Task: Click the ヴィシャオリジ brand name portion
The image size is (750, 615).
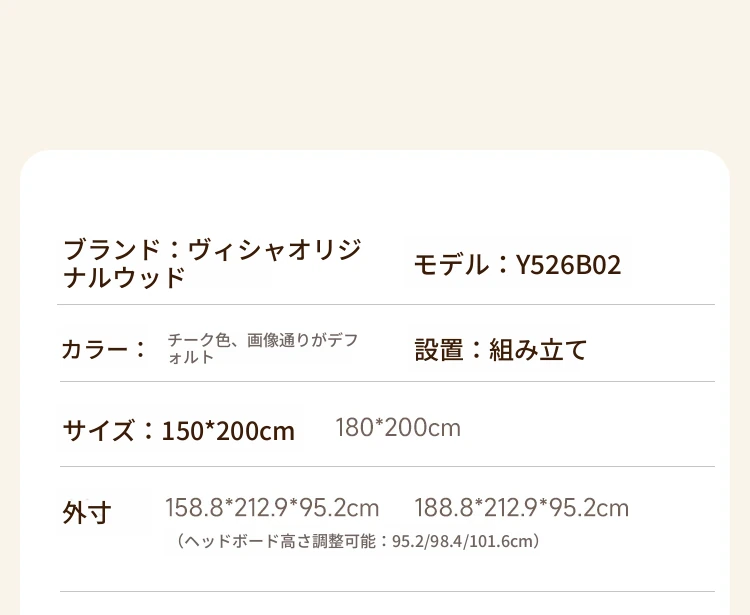Action: coord(275,250)
